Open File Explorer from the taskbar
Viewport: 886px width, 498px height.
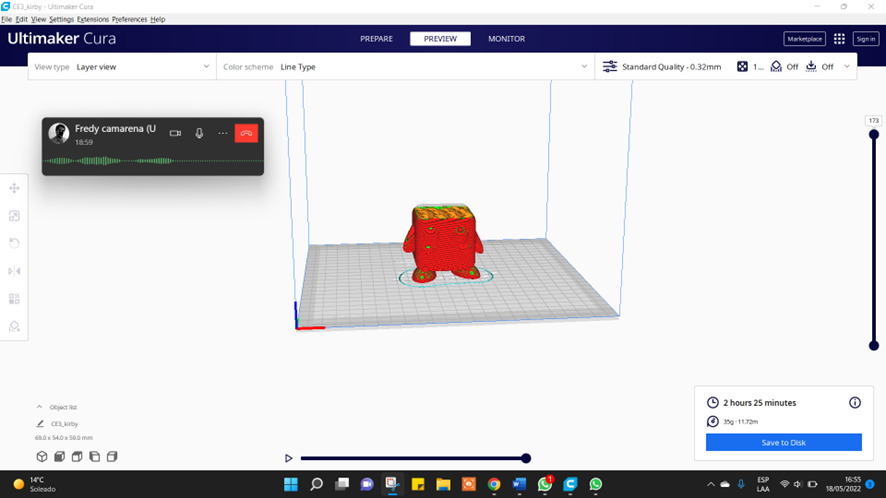pyautogui.click(x=443, y=484)
